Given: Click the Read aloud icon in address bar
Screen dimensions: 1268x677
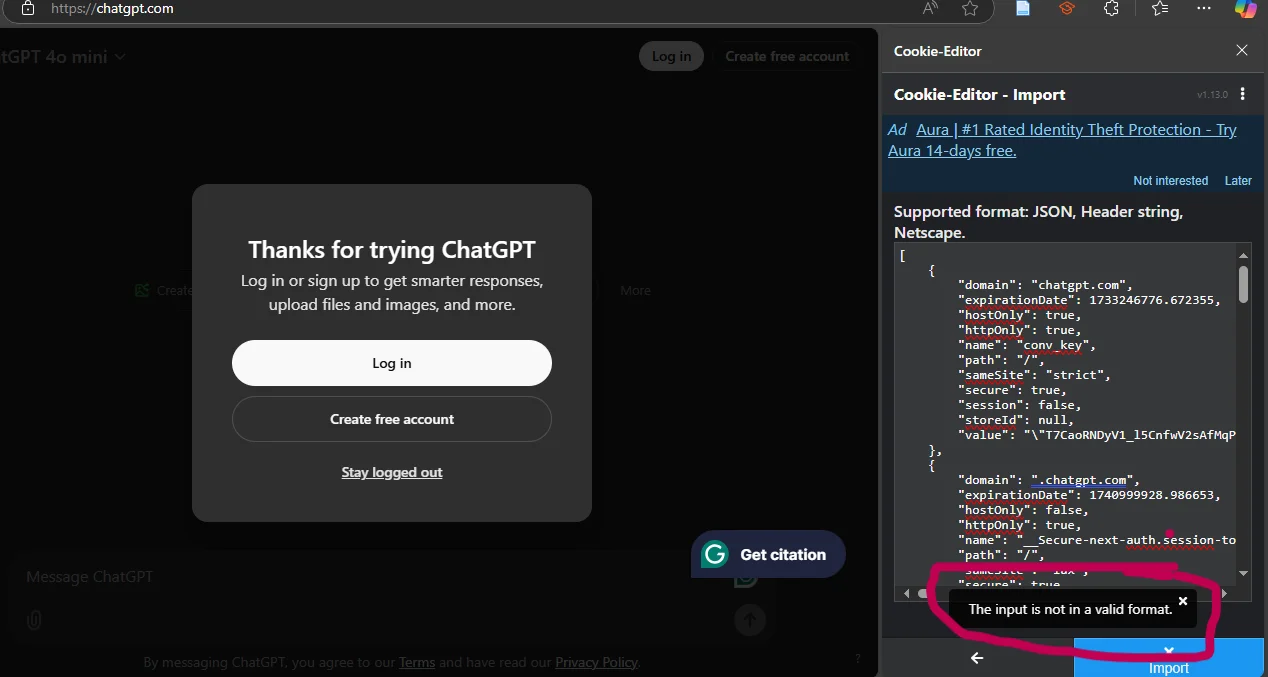Looking at the screenshot, I should (930, 8).
